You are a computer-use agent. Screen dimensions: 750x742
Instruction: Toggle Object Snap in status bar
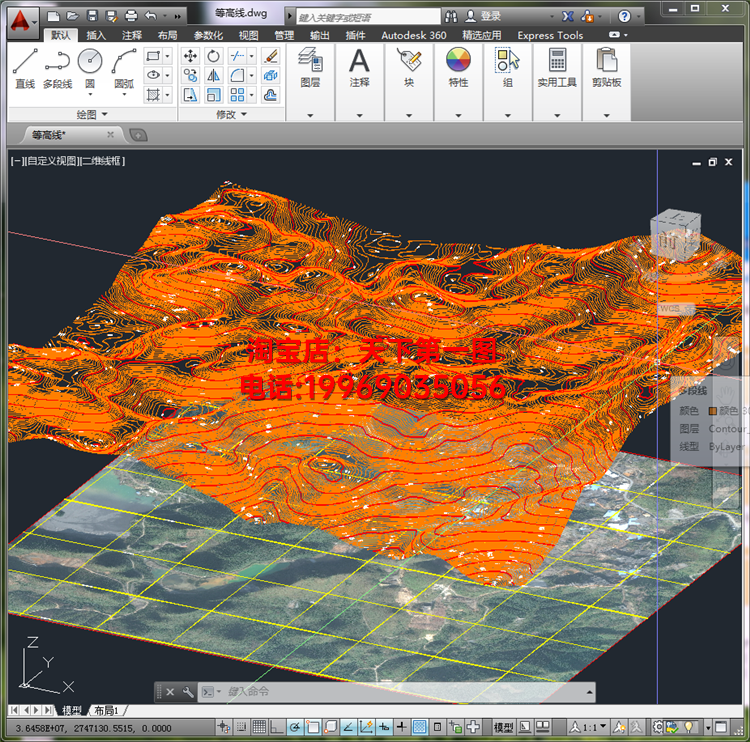click(312, 728)
